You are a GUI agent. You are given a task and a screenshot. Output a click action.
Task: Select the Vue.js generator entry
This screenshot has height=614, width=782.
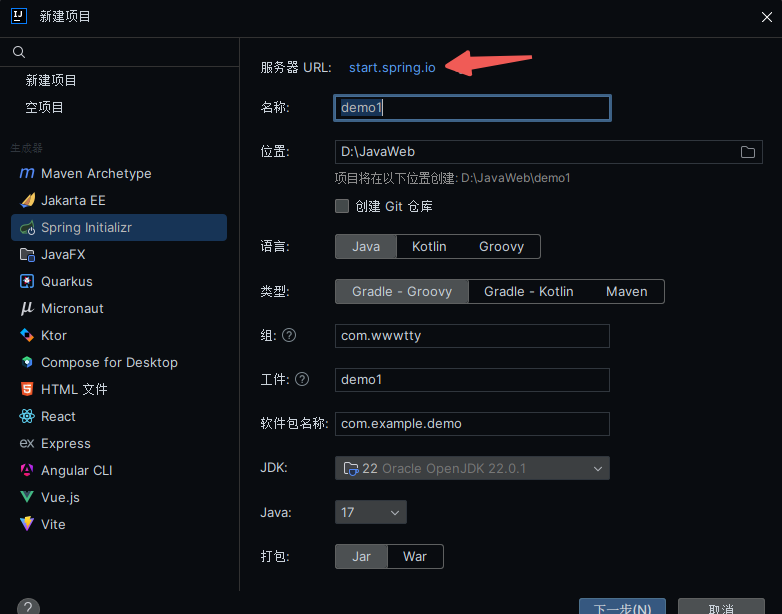(119, 497)
